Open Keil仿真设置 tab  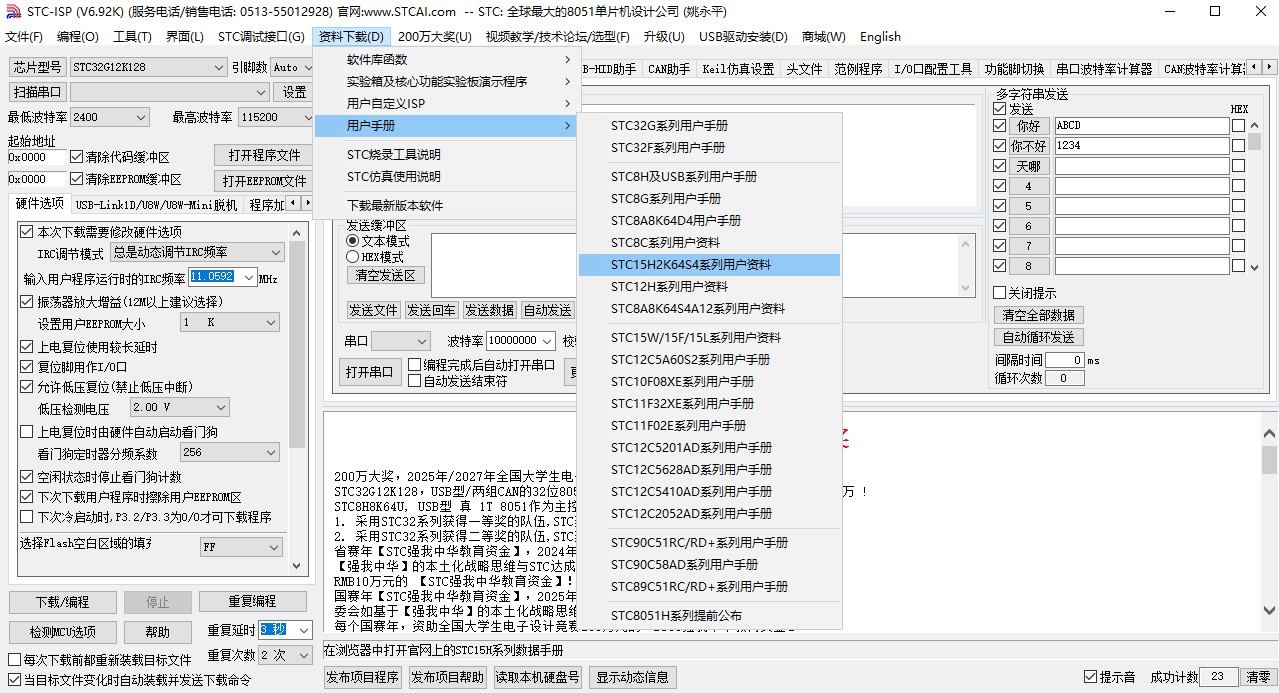738,69
